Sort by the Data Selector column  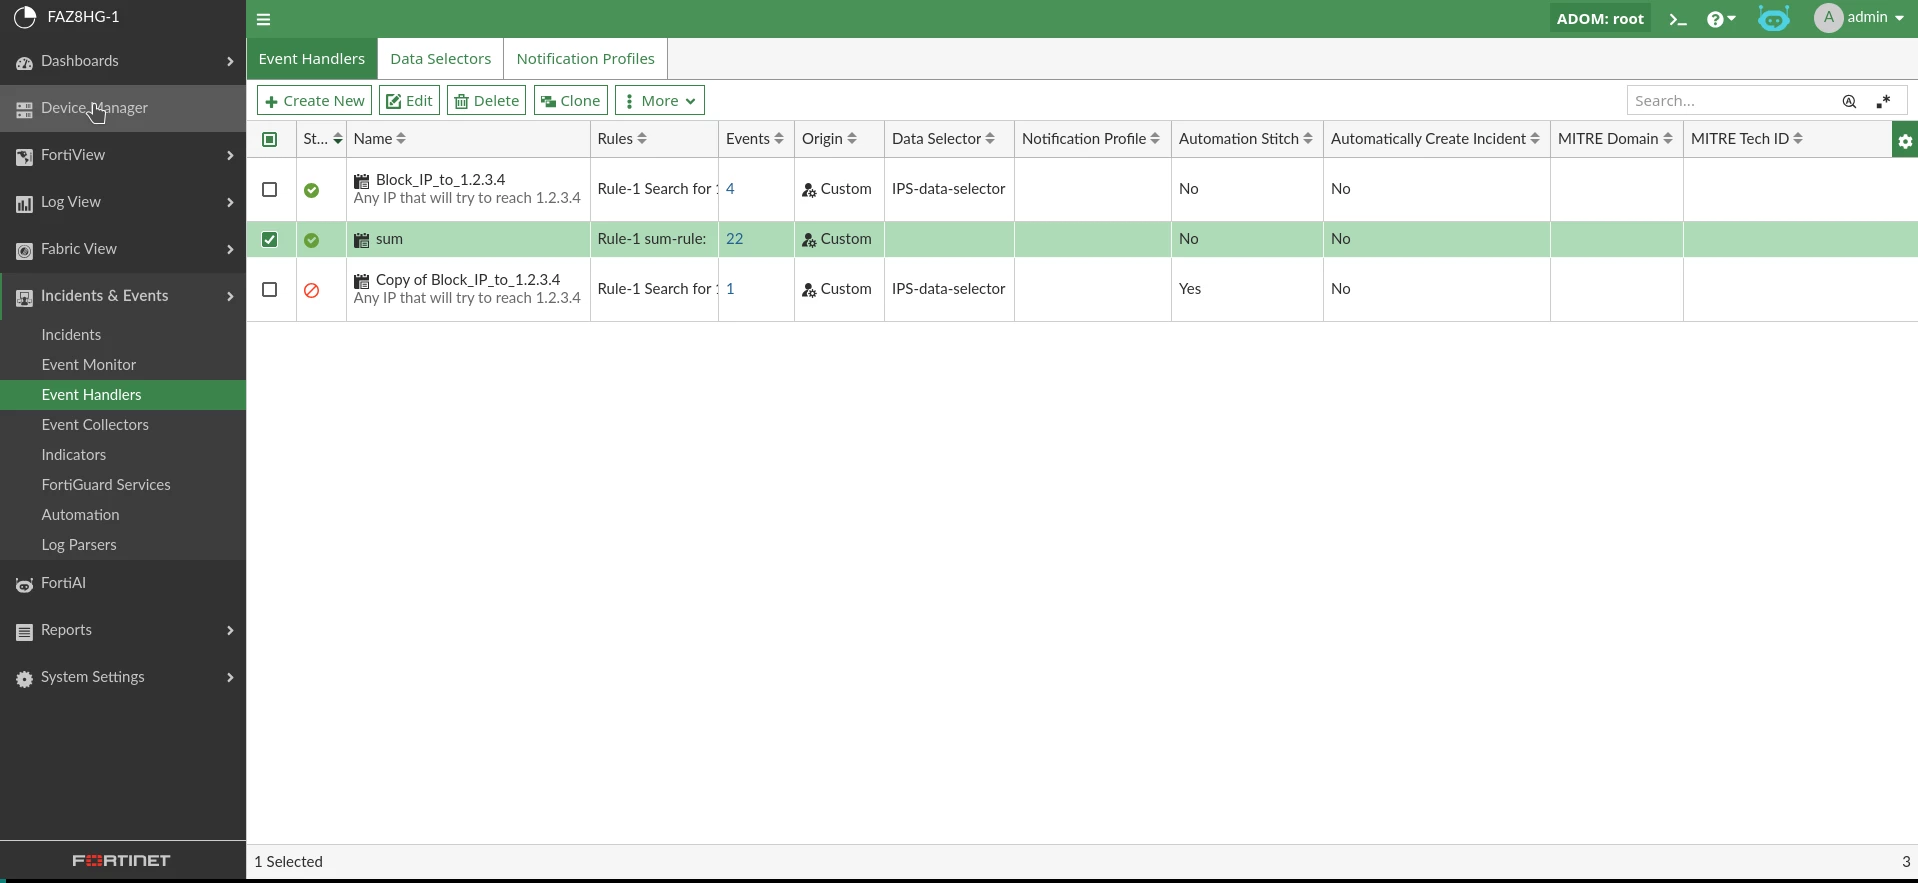coord(943,139)
